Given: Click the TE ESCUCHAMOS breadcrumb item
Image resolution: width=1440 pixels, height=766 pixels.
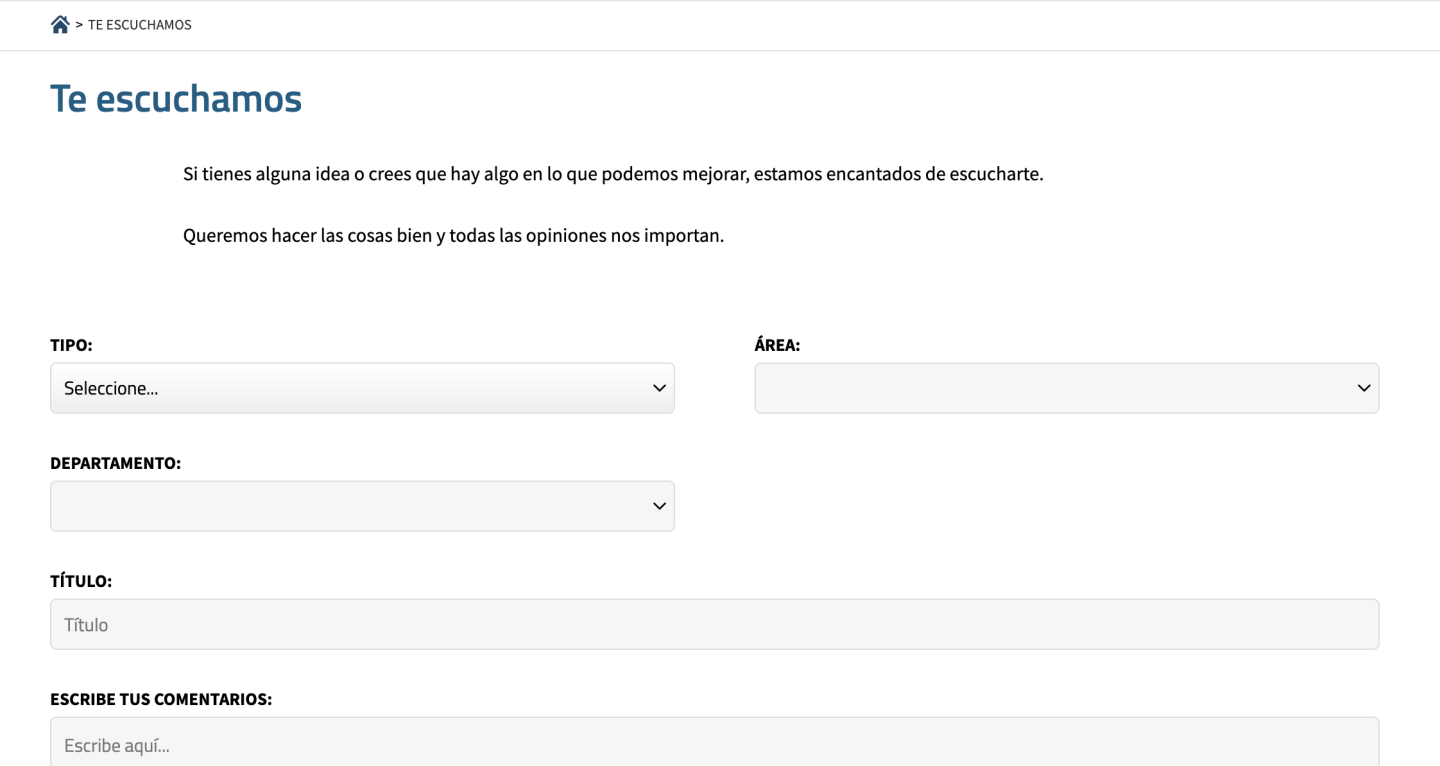Looking at the screenshot, I should (140, 25).
